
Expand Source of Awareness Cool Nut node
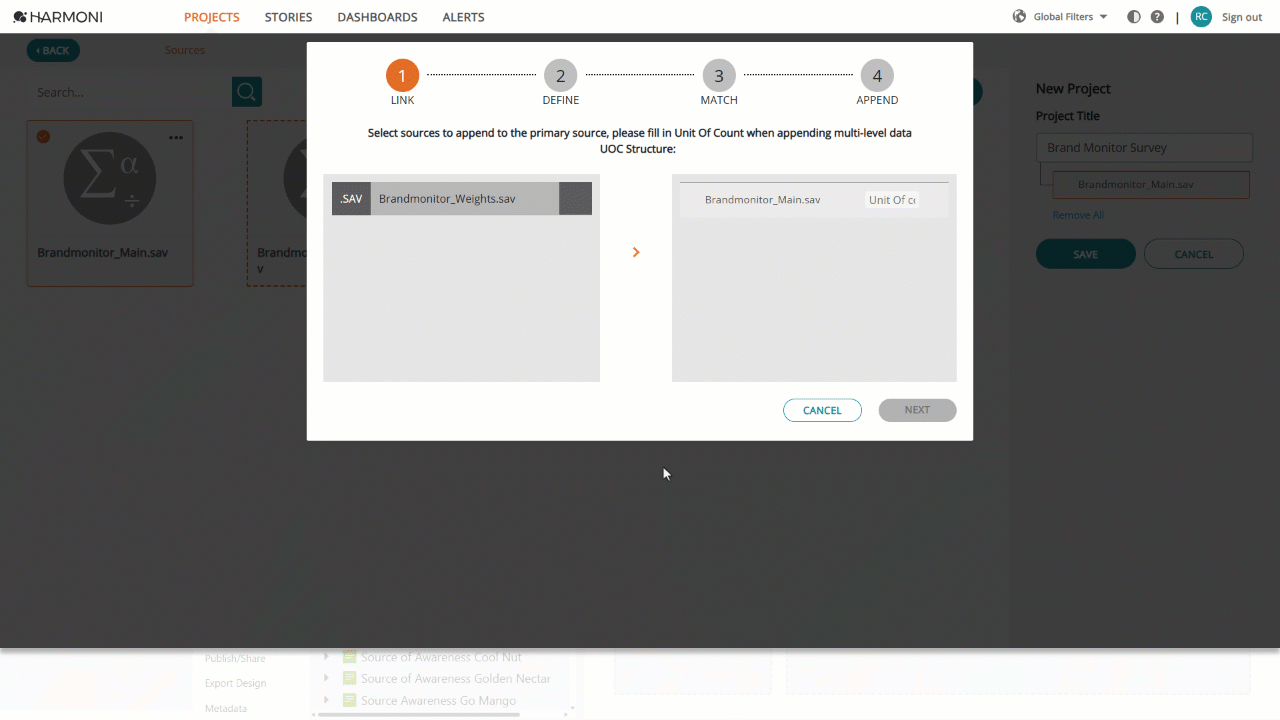326,657
